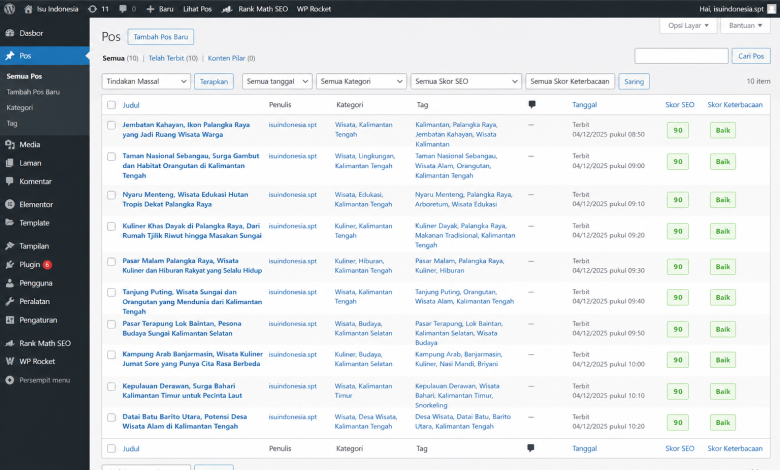Click the plugin update badge showing 6
780x470 pixels.
pyautogui.click(x=47, y=265)
